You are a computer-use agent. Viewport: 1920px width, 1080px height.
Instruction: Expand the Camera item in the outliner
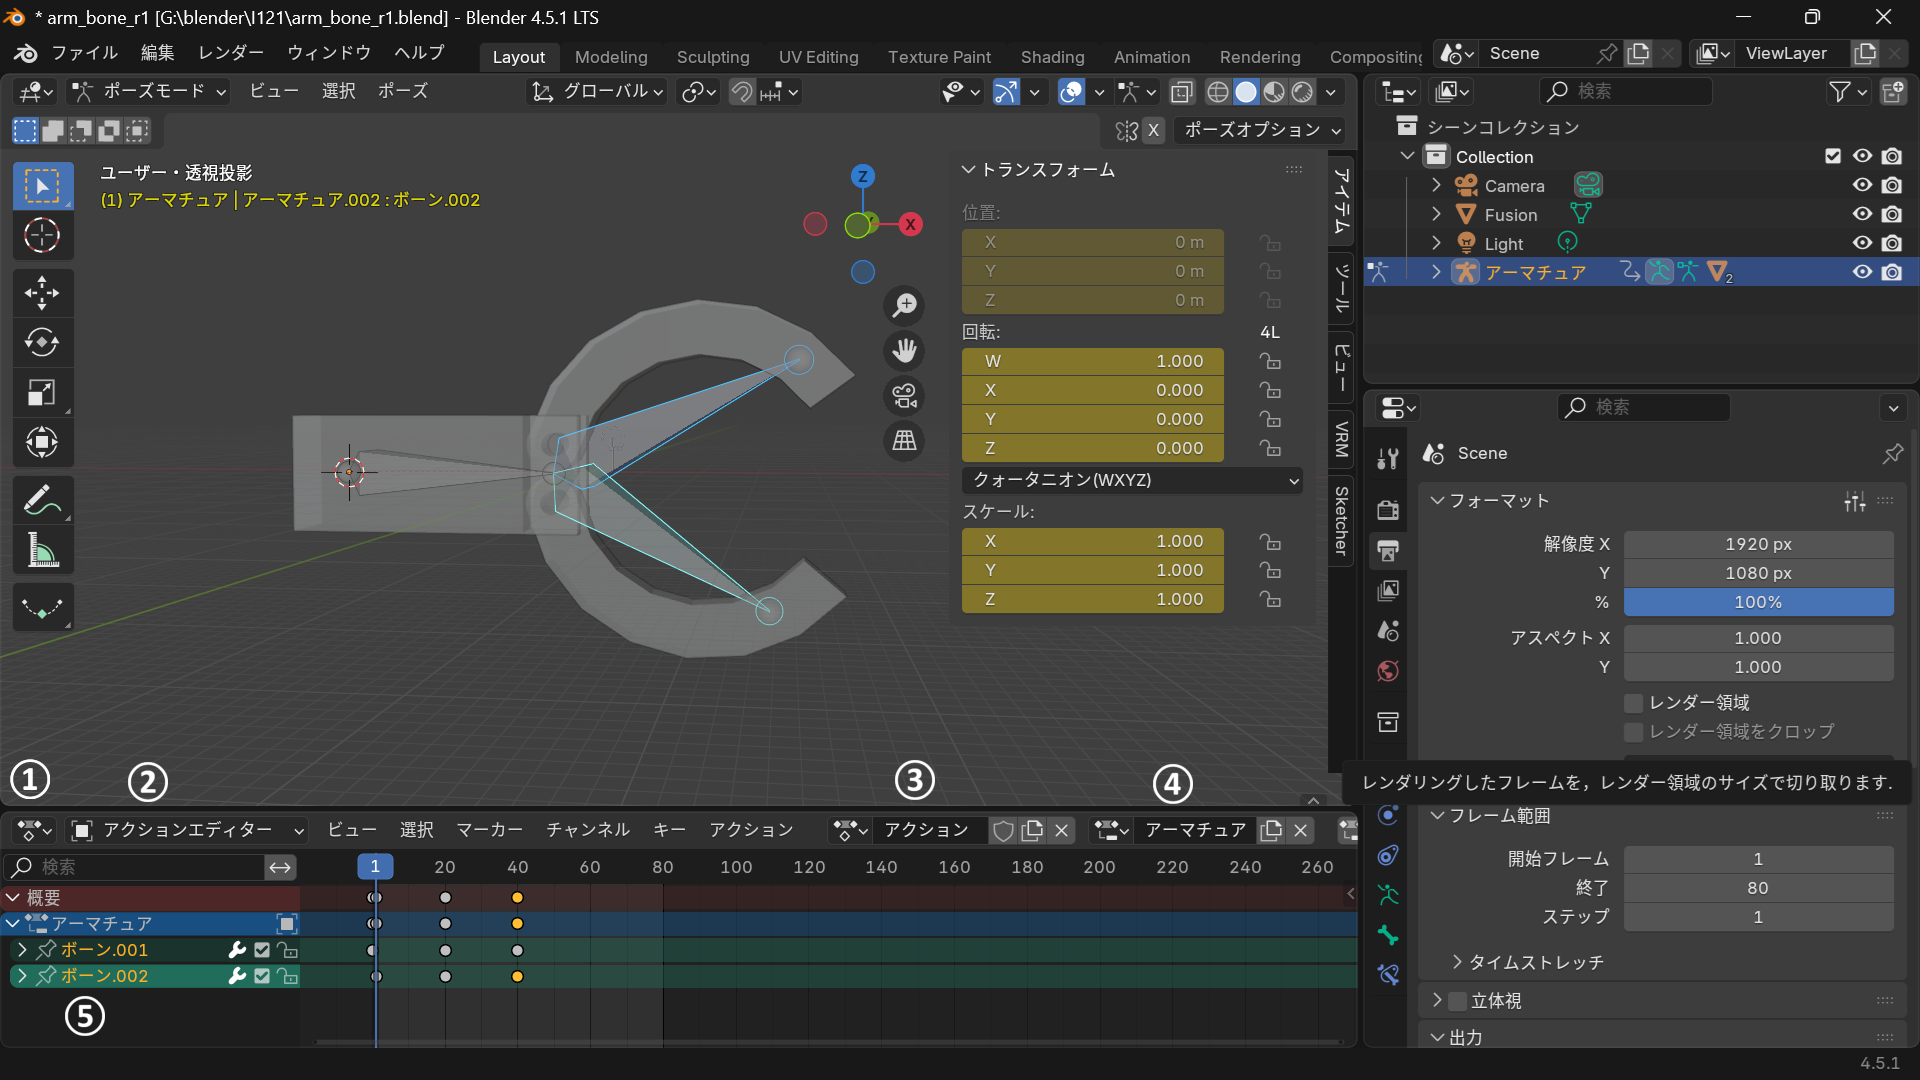(1437, 186)
